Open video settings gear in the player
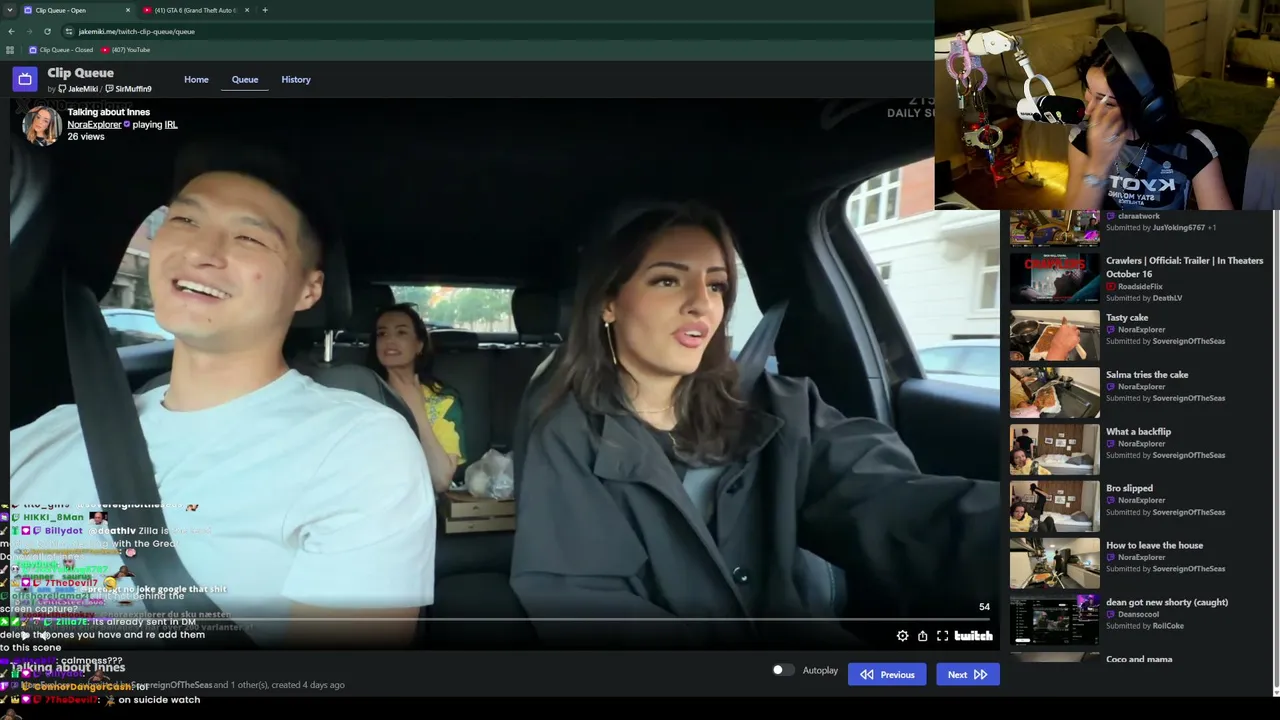 click(902, 636)
